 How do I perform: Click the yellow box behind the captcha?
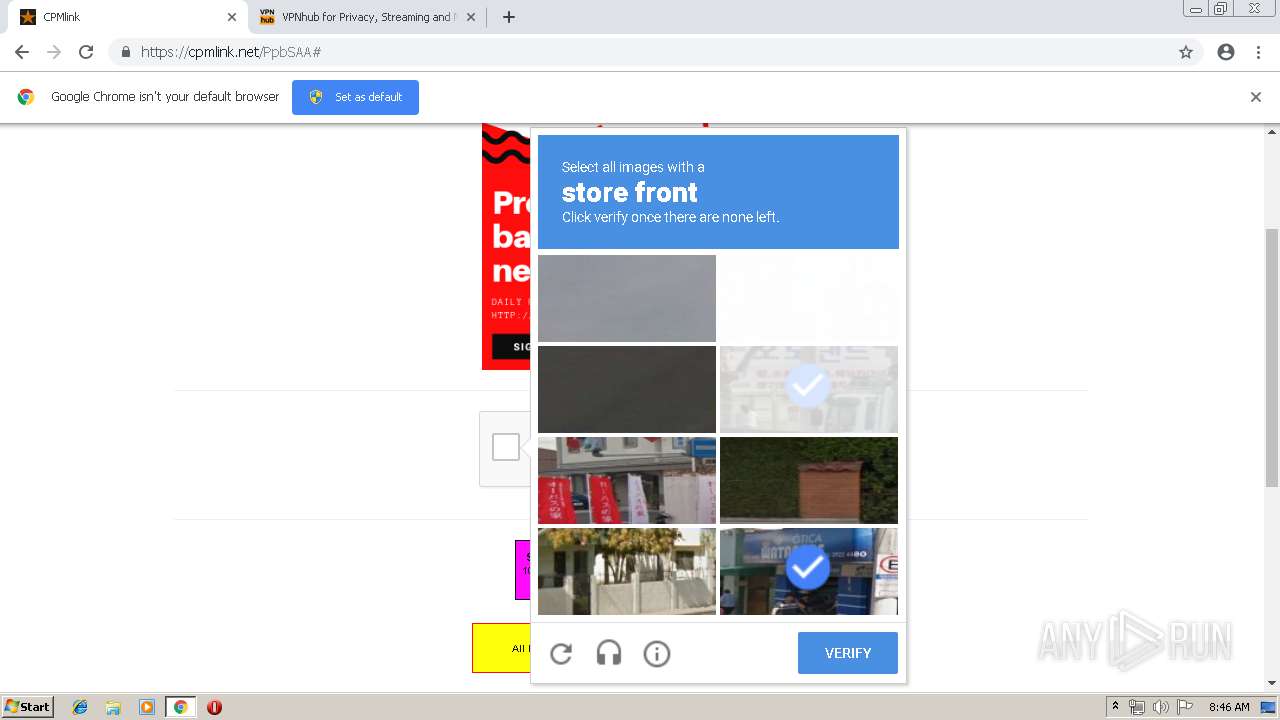(x=501, y=648)
